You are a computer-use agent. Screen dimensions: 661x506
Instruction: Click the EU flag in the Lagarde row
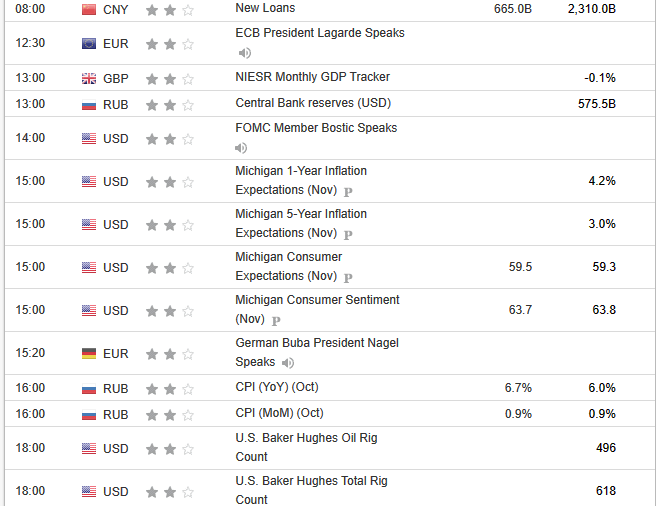pos(89,44)
